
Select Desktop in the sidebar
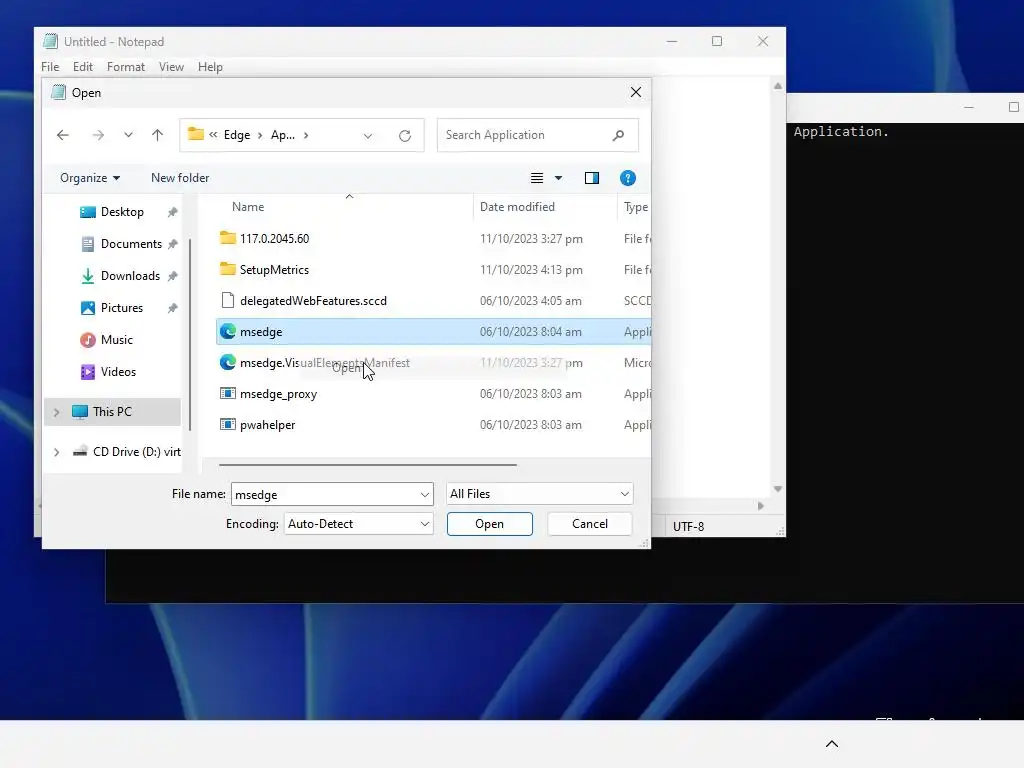pos(121,212)
